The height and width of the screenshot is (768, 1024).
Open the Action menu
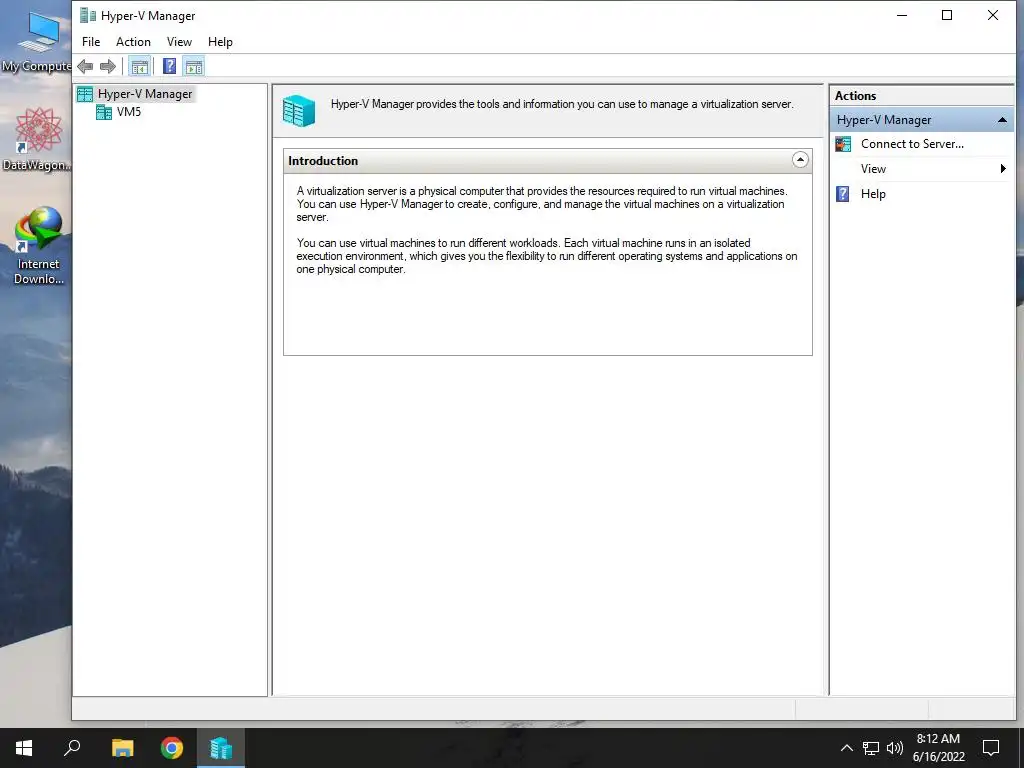(133, 42)
